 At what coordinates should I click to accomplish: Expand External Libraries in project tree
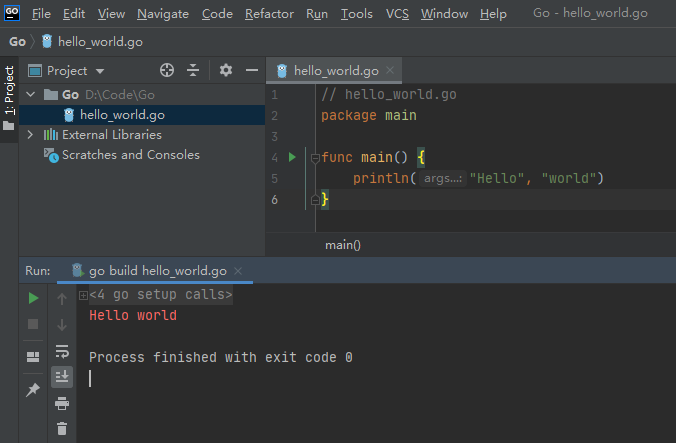pos(30,134)
